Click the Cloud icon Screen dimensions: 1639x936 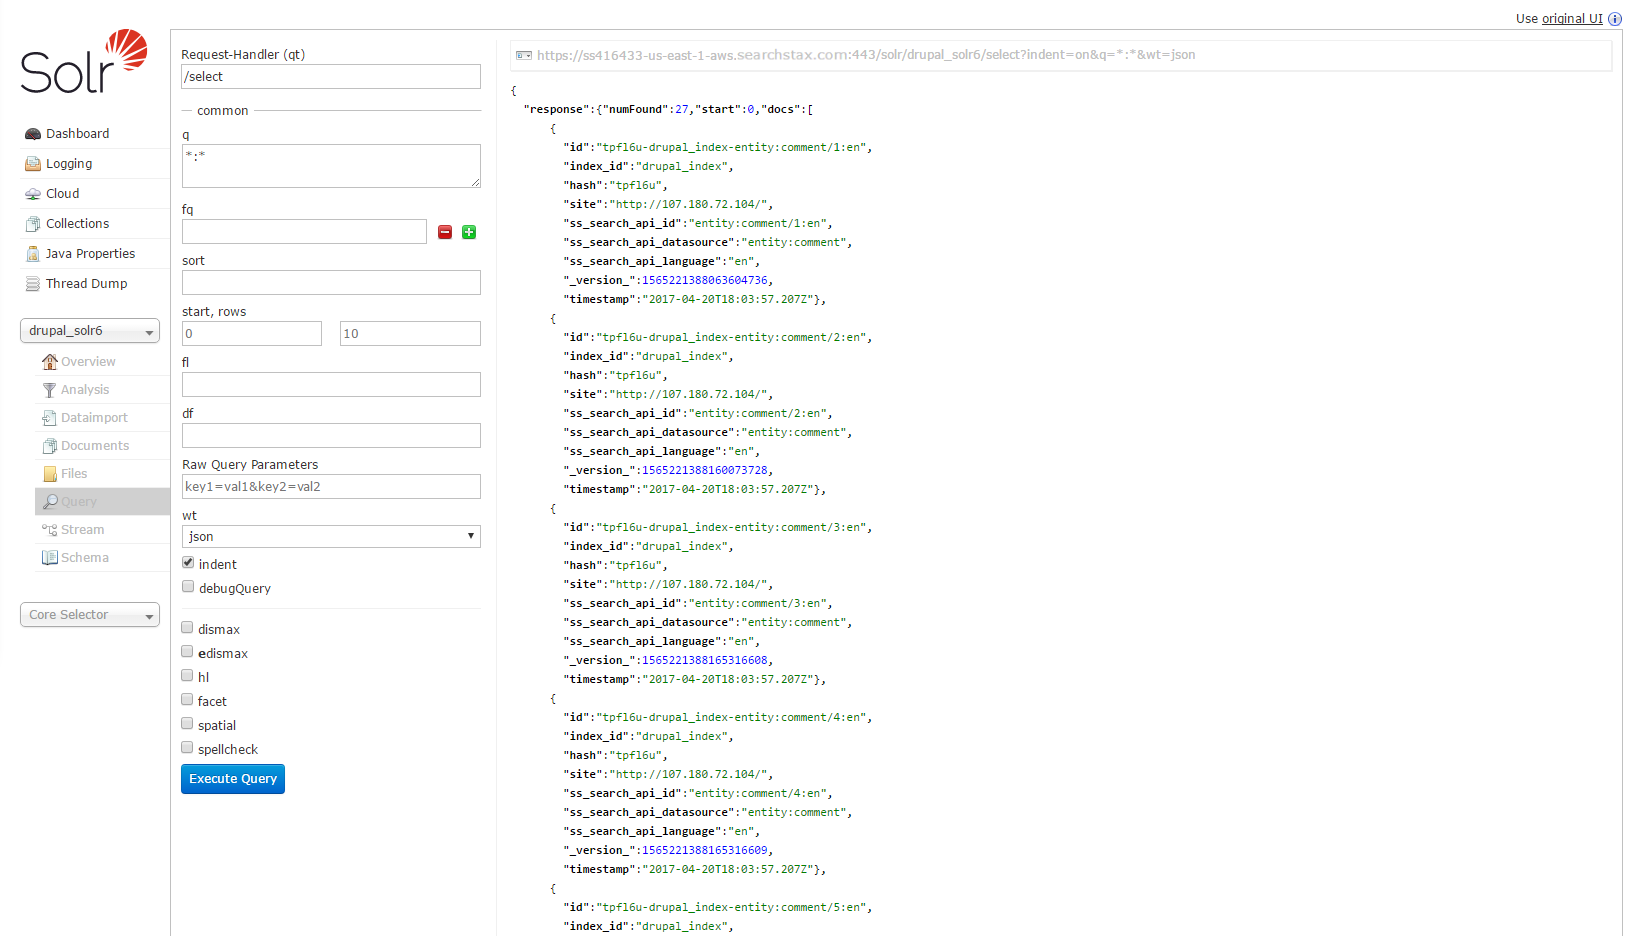[x=33, y=194]
